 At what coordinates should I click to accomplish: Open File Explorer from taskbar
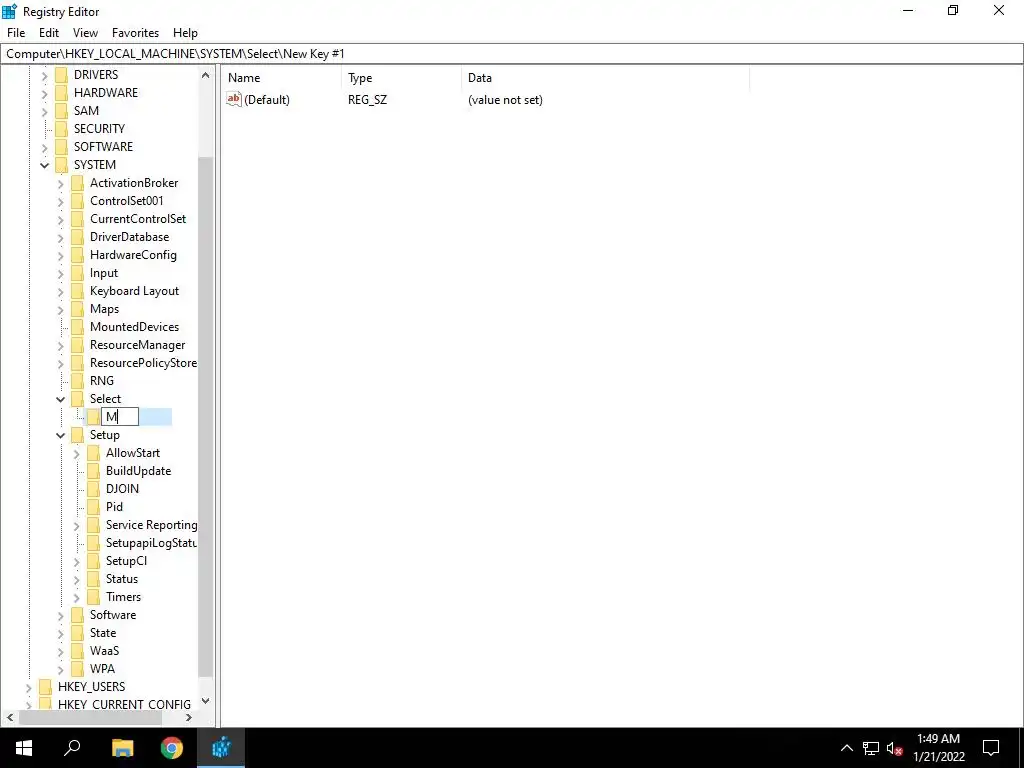point(122,748)
